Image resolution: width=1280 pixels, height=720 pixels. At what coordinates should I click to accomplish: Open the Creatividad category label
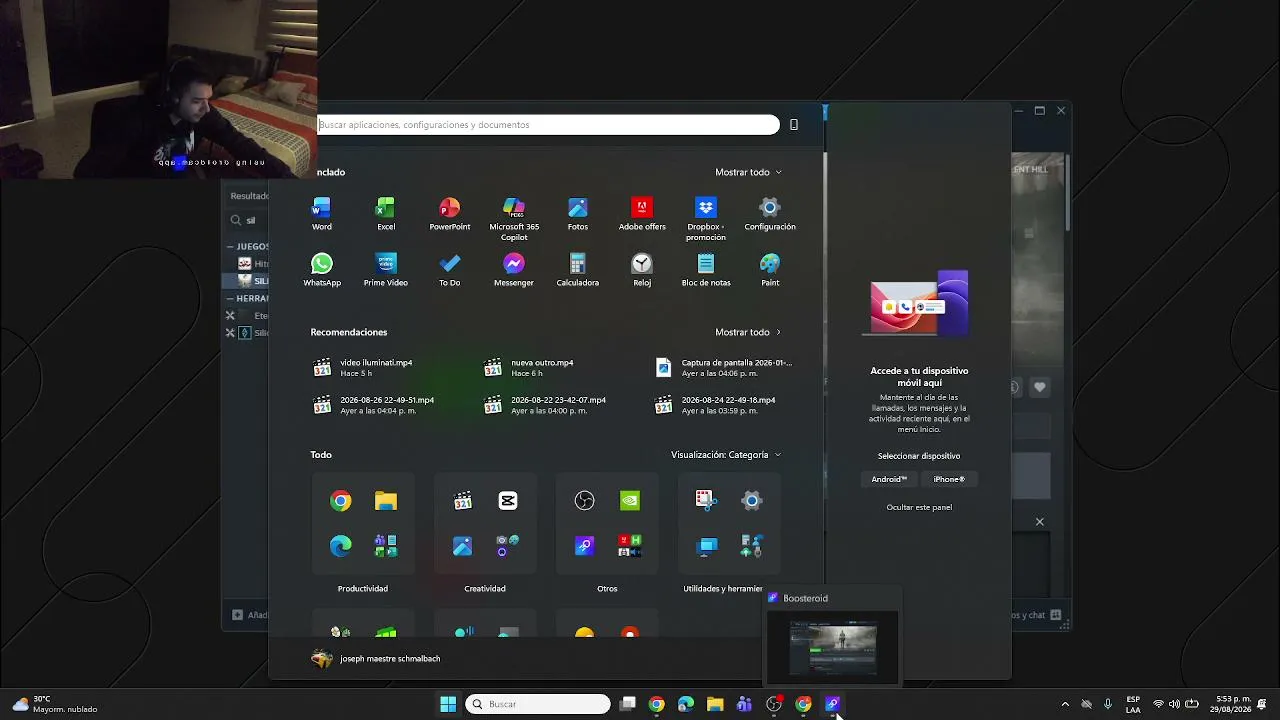pyautogui.click(x=485, y=589)
